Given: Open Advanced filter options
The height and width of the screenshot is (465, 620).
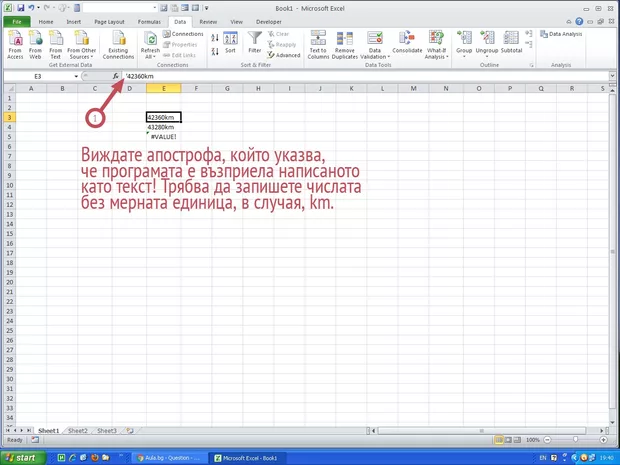Looking at the screenshot, I should (x=284, y=55).
